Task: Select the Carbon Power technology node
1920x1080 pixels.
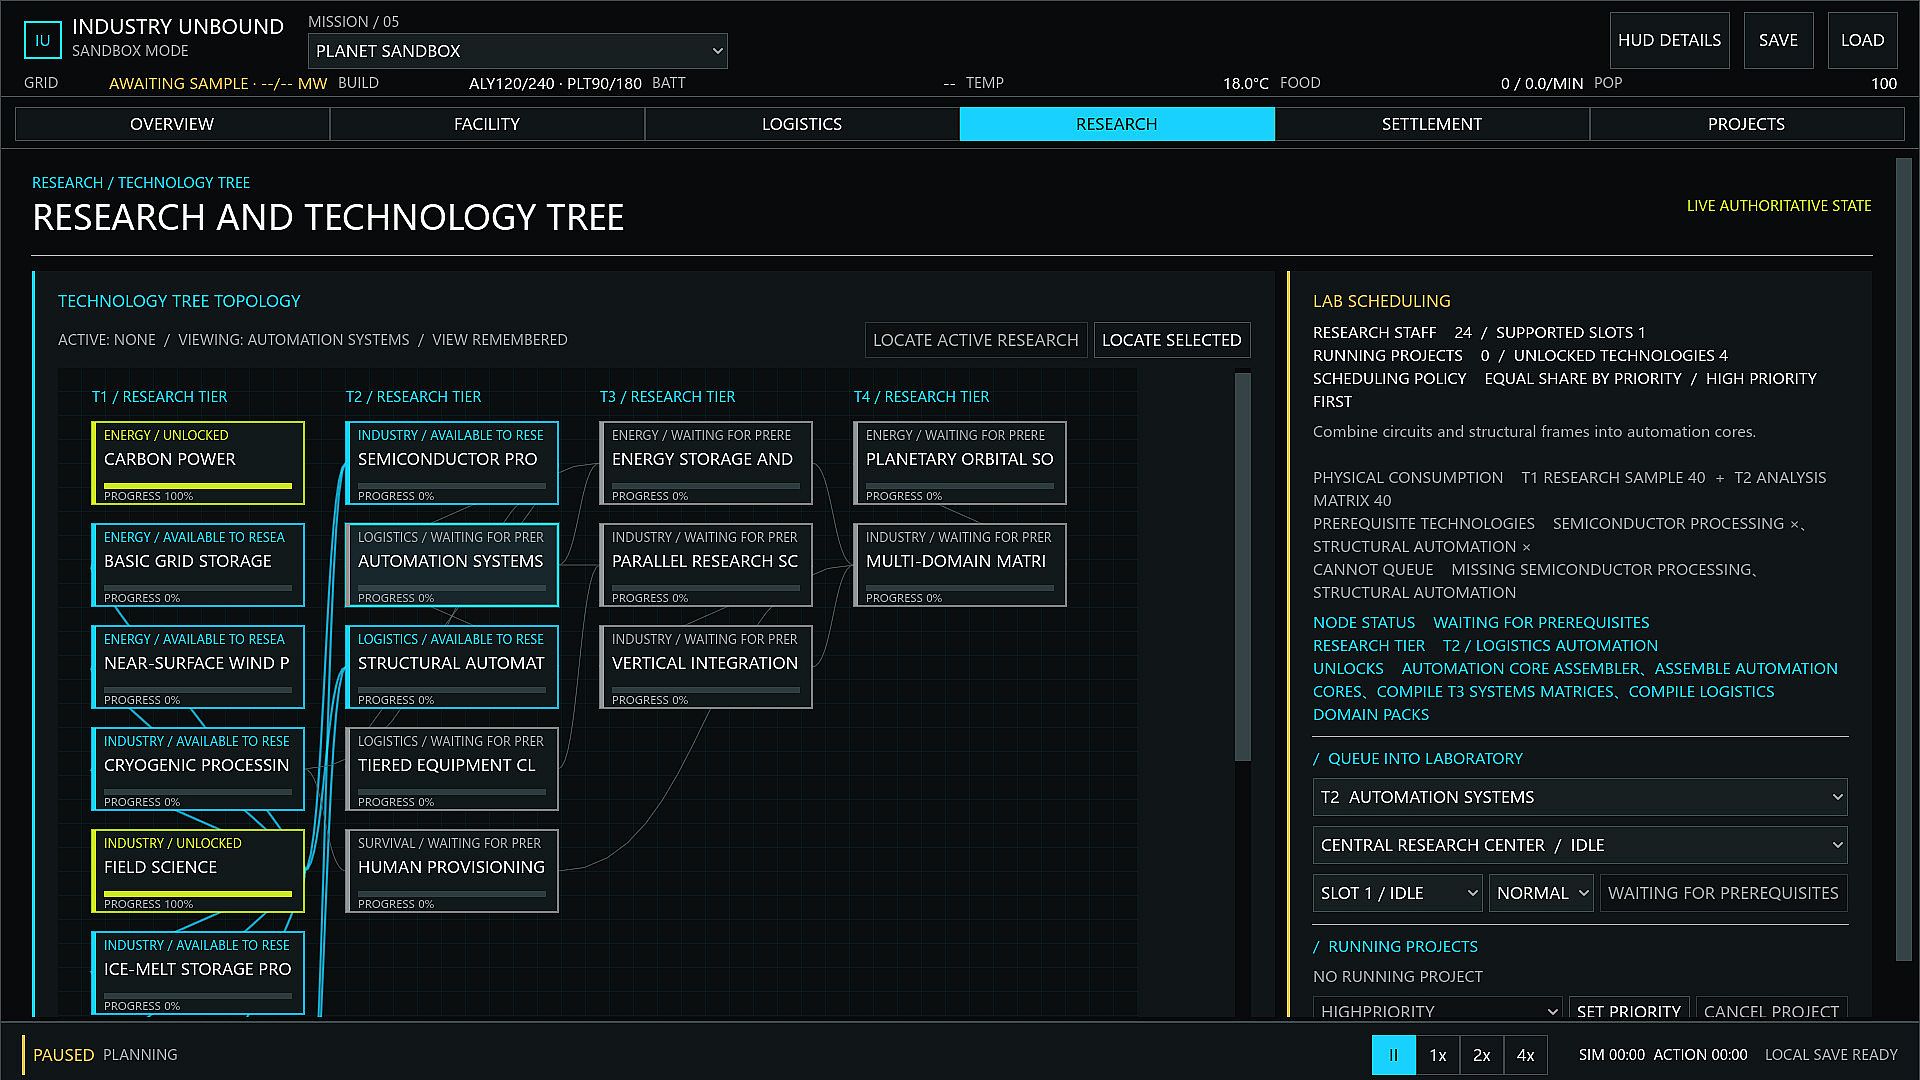Action: click(198, 463)
